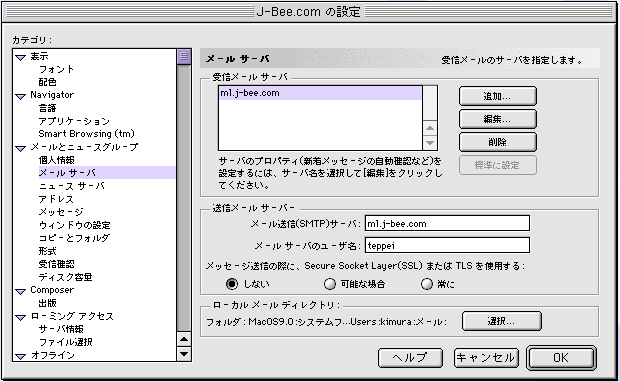Viewport: 620px width, 382px height.
Task: Select 形式 in category tree
Action: (47, 251)
